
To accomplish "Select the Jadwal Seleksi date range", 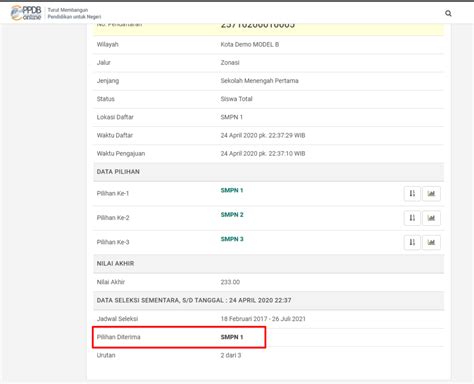I will coord(263,319).
